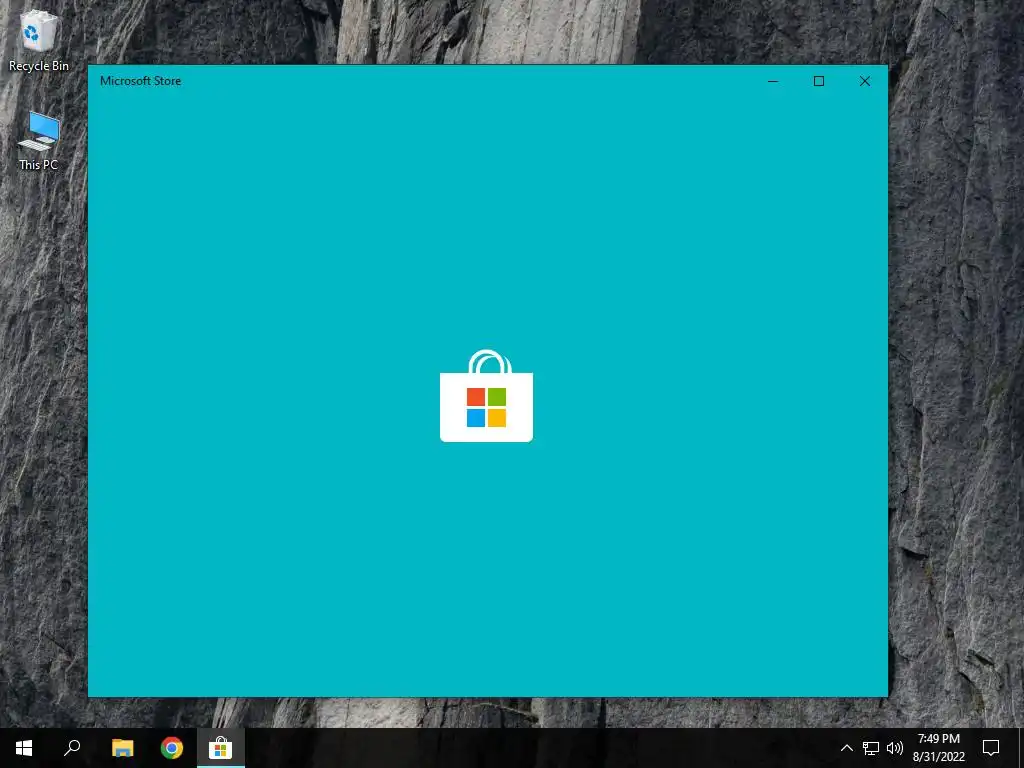Open the Windows Start menu

[24, 748]
